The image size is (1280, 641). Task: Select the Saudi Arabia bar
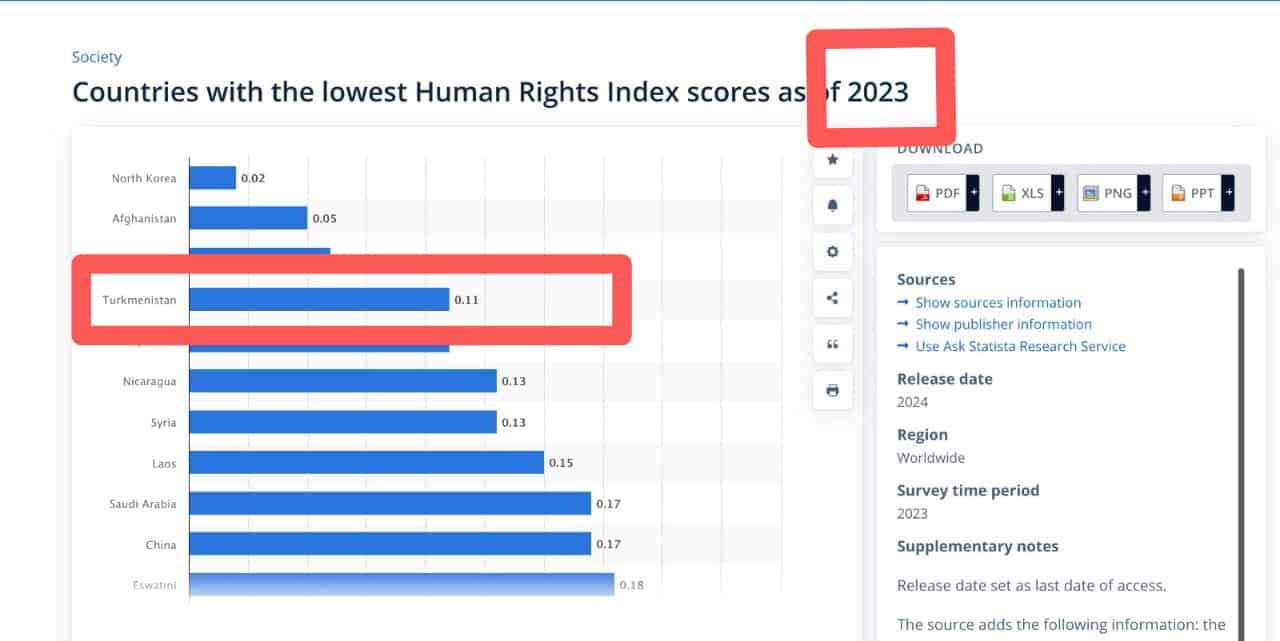pyautogui.click(x=390, y=504)
